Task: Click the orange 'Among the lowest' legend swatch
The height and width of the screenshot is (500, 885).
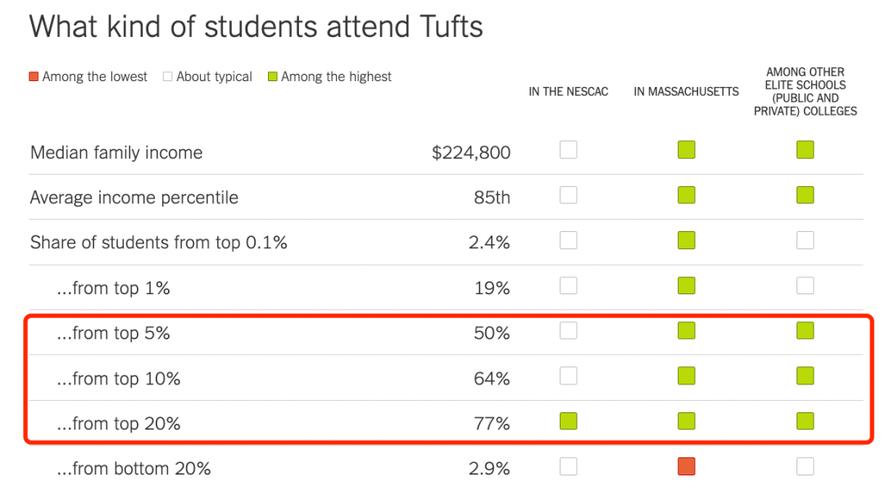Action: (x=34, y=76)
